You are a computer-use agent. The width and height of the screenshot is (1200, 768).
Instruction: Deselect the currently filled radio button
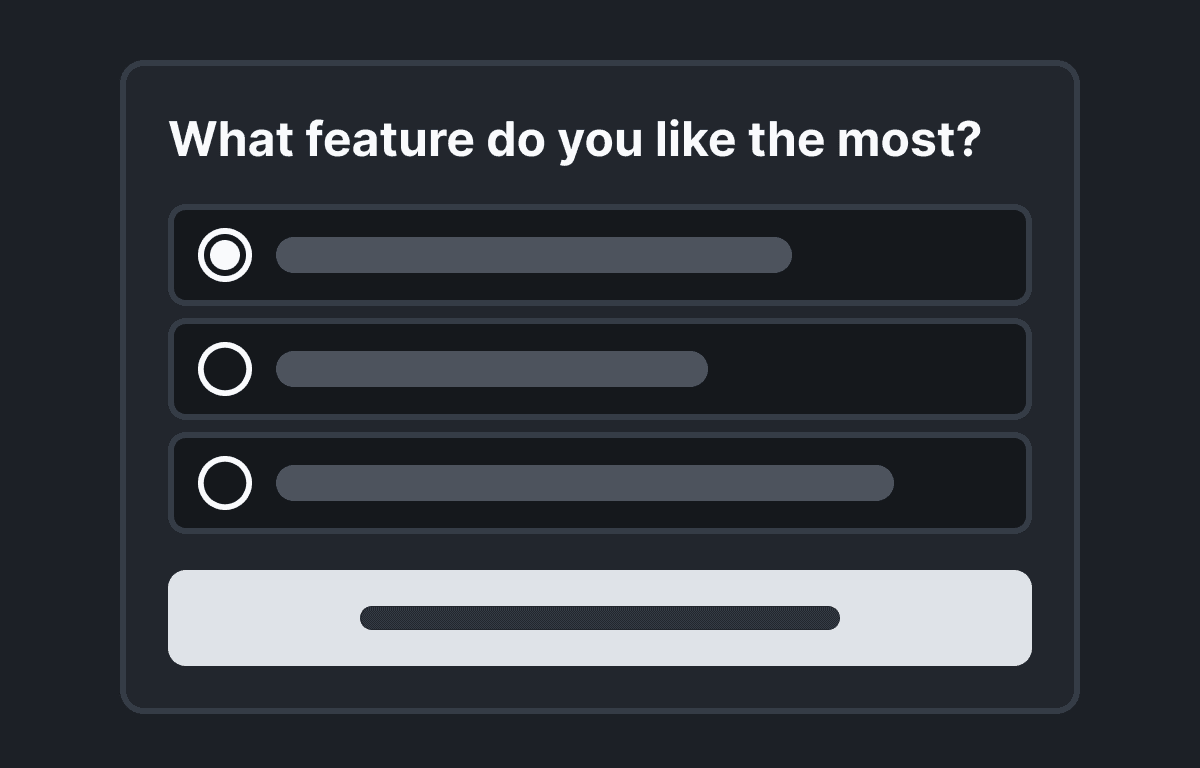(225, 255)
